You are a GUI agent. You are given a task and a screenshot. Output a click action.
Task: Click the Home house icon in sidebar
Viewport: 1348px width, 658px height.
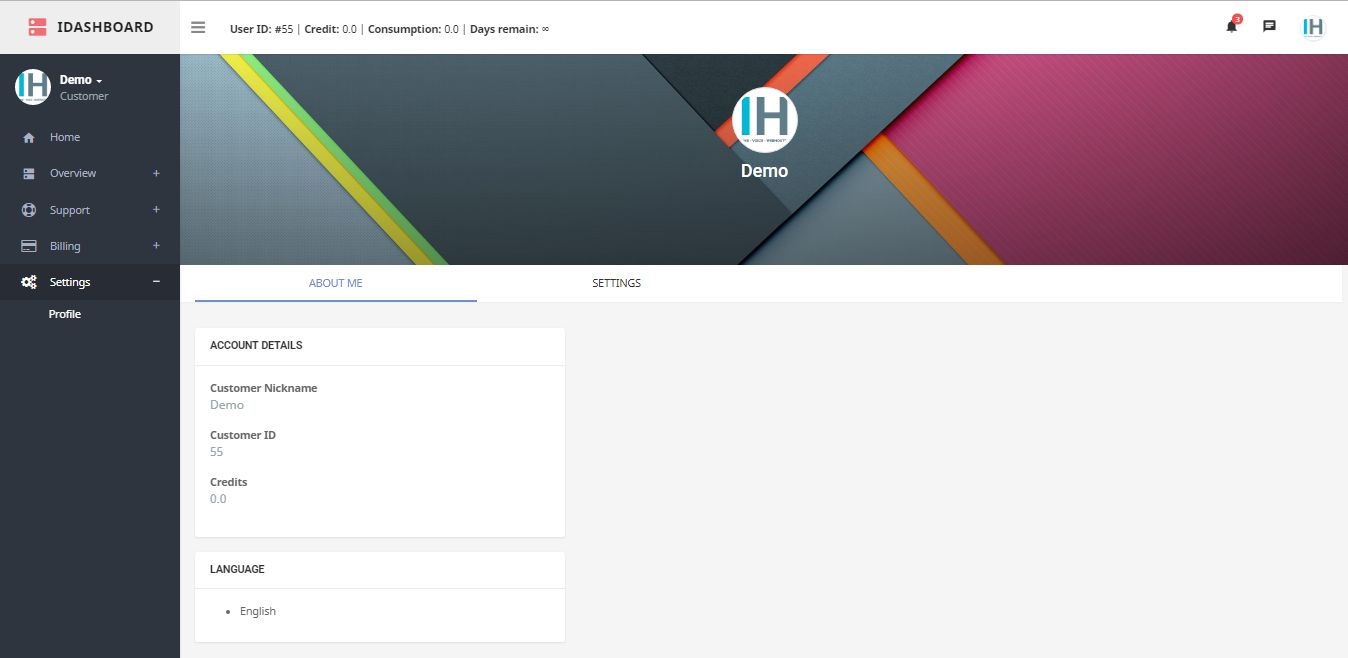(29, 138)
